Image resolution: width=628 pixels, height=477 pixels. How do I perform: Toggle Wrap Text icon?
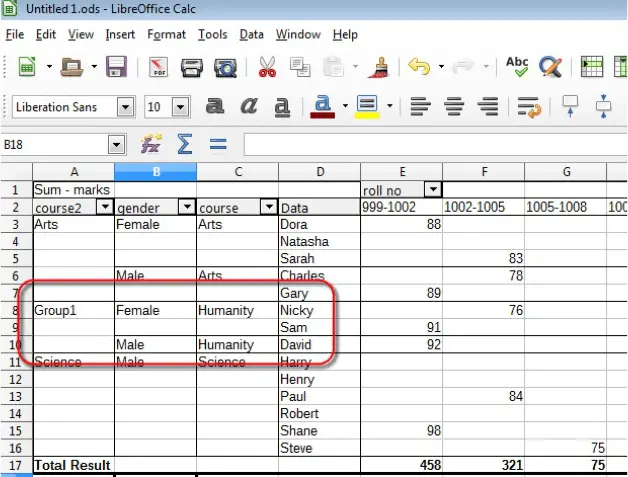pyautogui.click(x=529, y=107)
